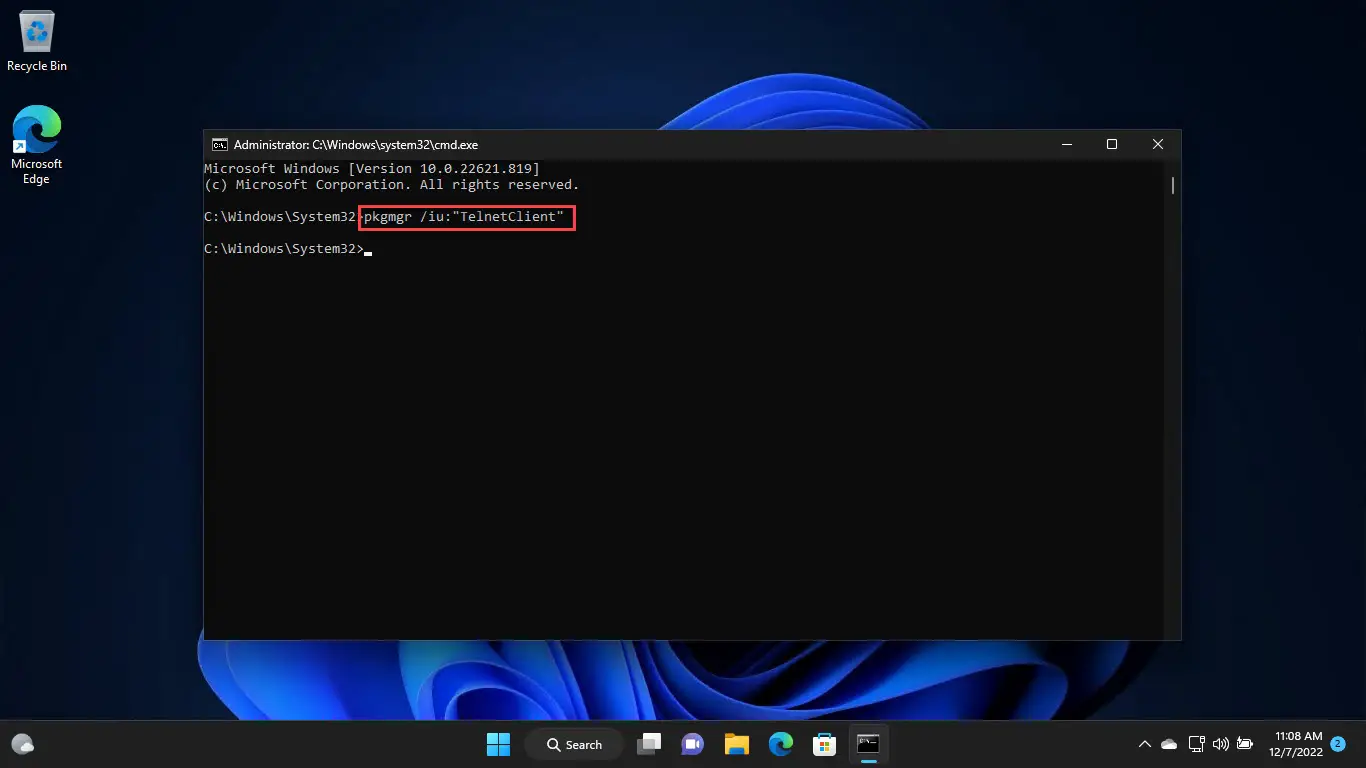1366x768 pixels.
Task: Click the Microsoft Corporation copyright line
Action: [x=392, y=184]
